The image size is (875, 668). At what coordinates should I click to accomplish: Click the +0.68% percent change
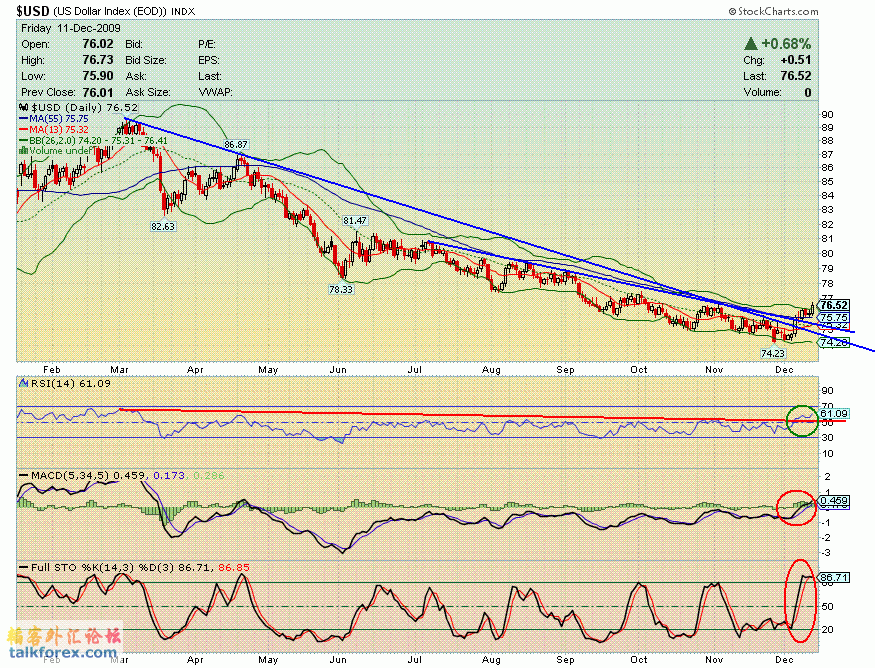click(x=786, y=44)
